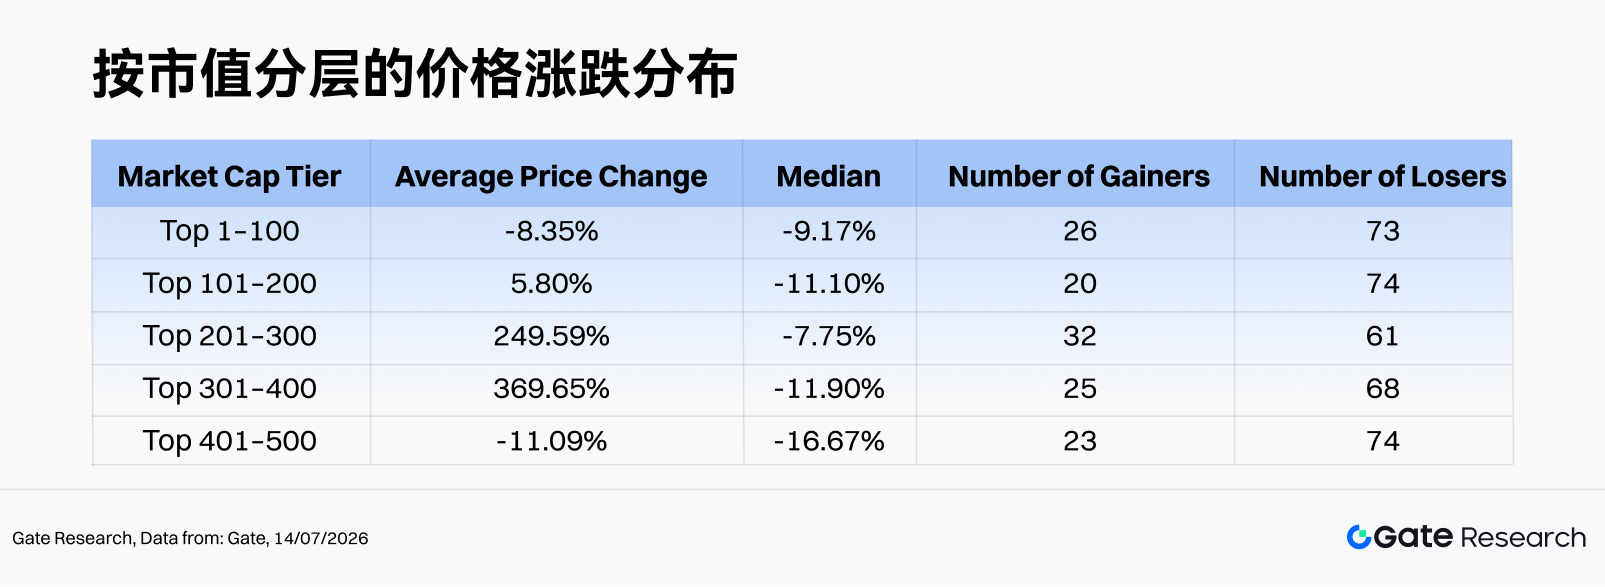Select the Top 101-200 row label
Image resolution: width=1605 pixels, height=587 pixels.
point(230,284)
